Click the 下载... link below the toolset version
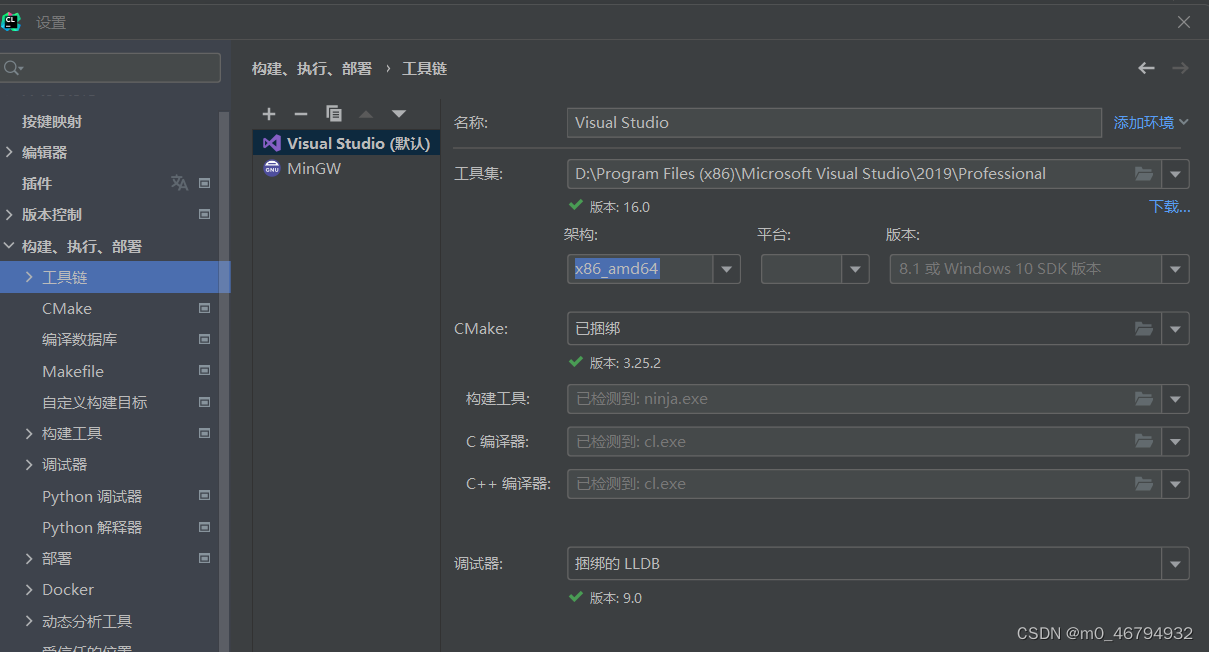The width and height of the screenshot is (1209, 652). point(1168,206)
